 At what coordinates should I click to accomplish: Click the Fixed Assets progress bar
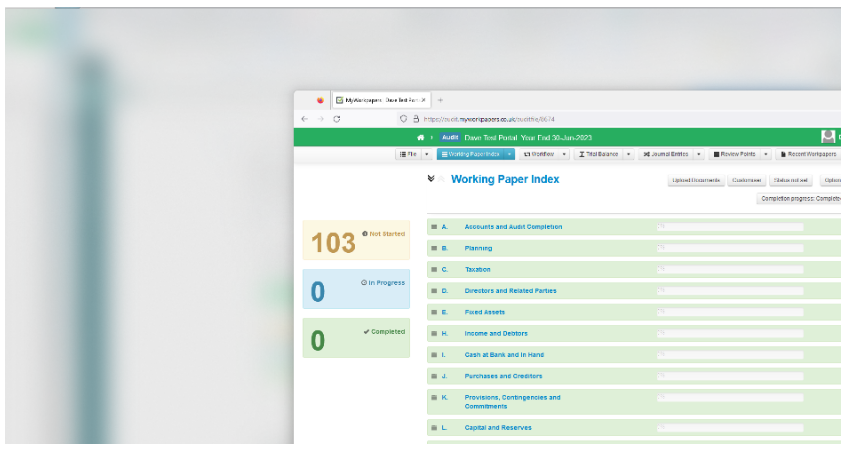point(730,312)
